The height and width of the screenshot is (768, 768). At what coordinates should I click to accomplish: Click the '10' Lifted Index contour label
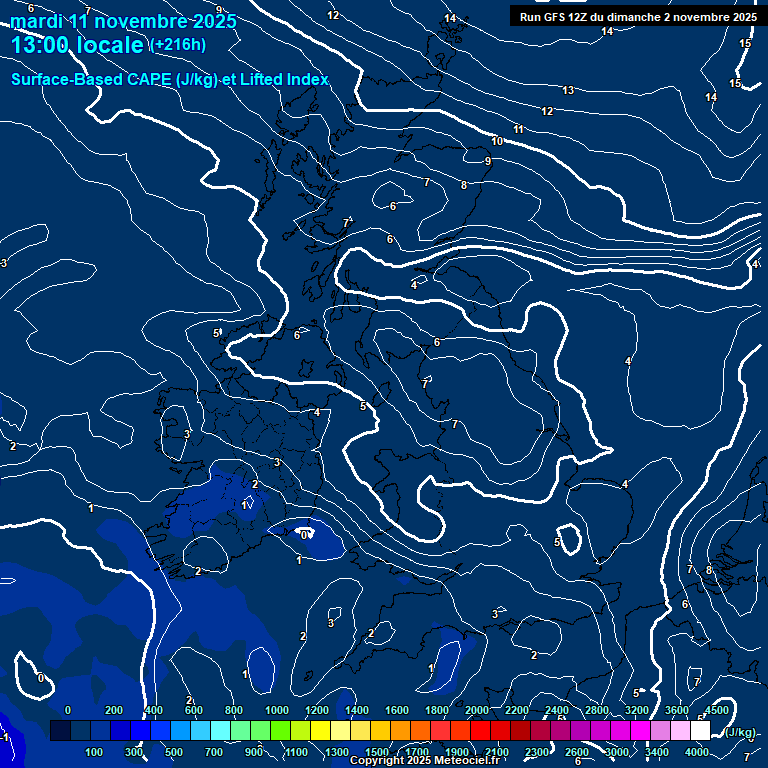tap(497, 141)
